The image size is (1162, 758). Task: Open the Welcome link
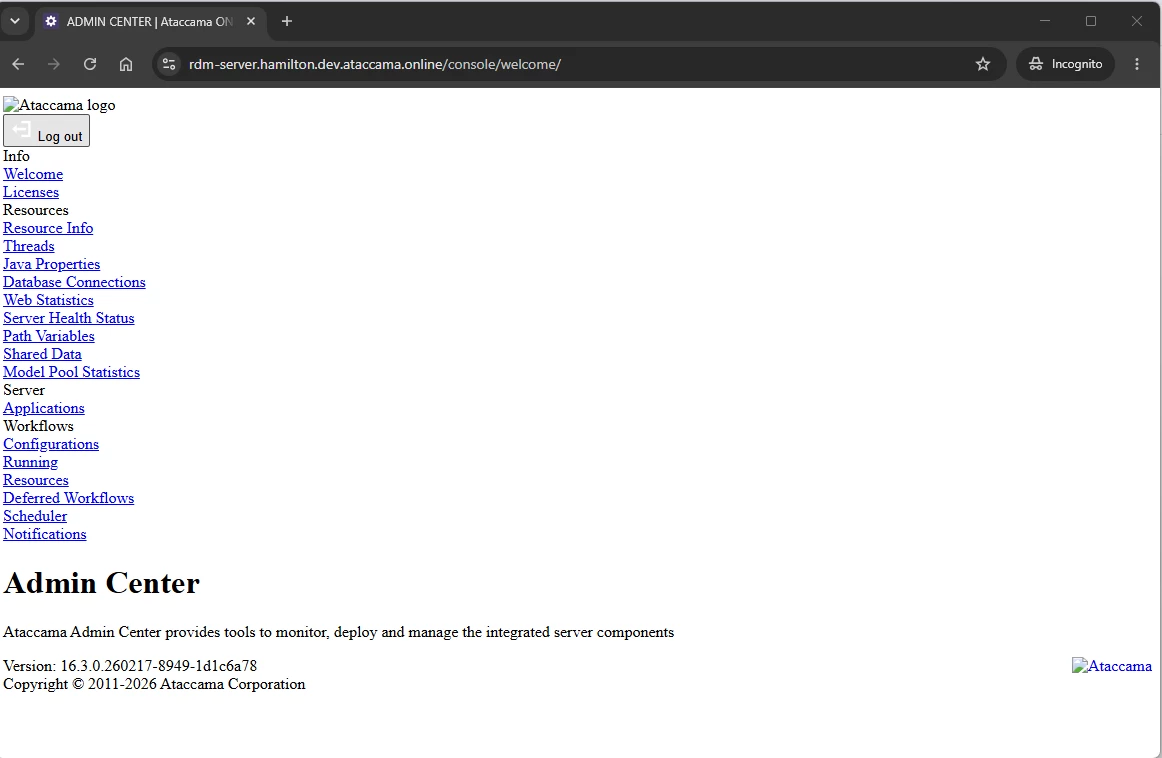33,174
